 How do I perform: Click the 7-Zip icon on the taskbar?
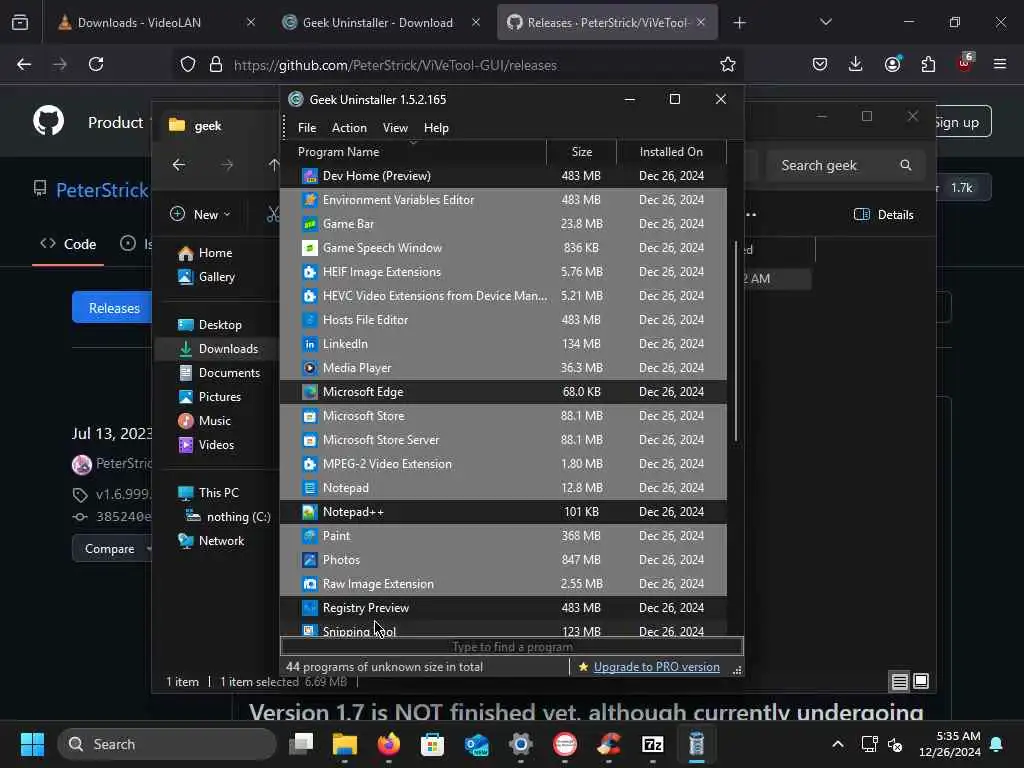[x=652, y=744]
